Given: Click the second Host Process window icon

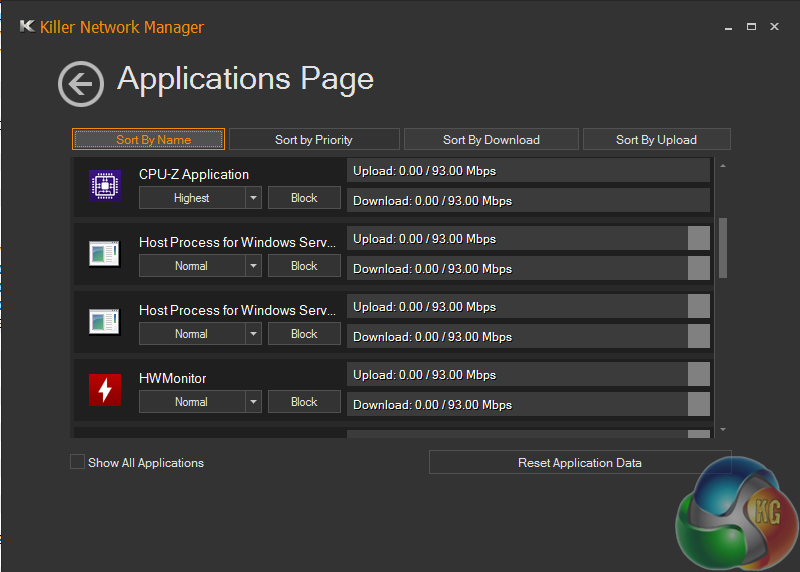Looking at the screenshot, I should coord(105,322).
